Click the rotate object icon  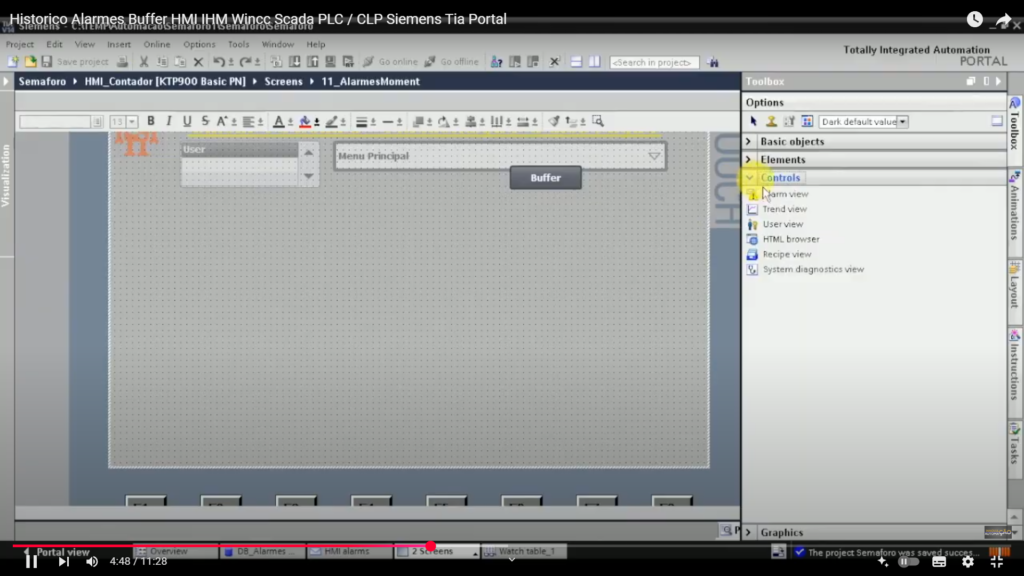pos(444,121)
